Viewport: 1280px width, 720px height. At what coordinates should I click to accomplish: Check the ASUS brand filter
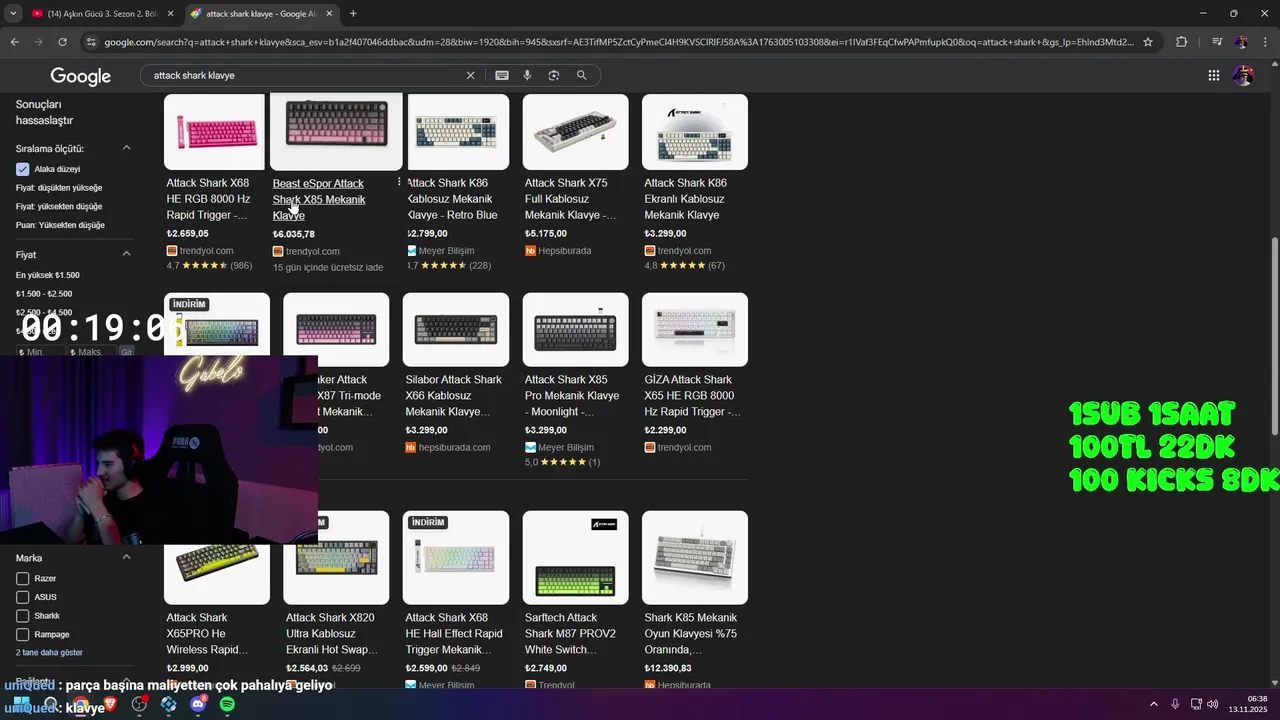[x=22, y=597]
